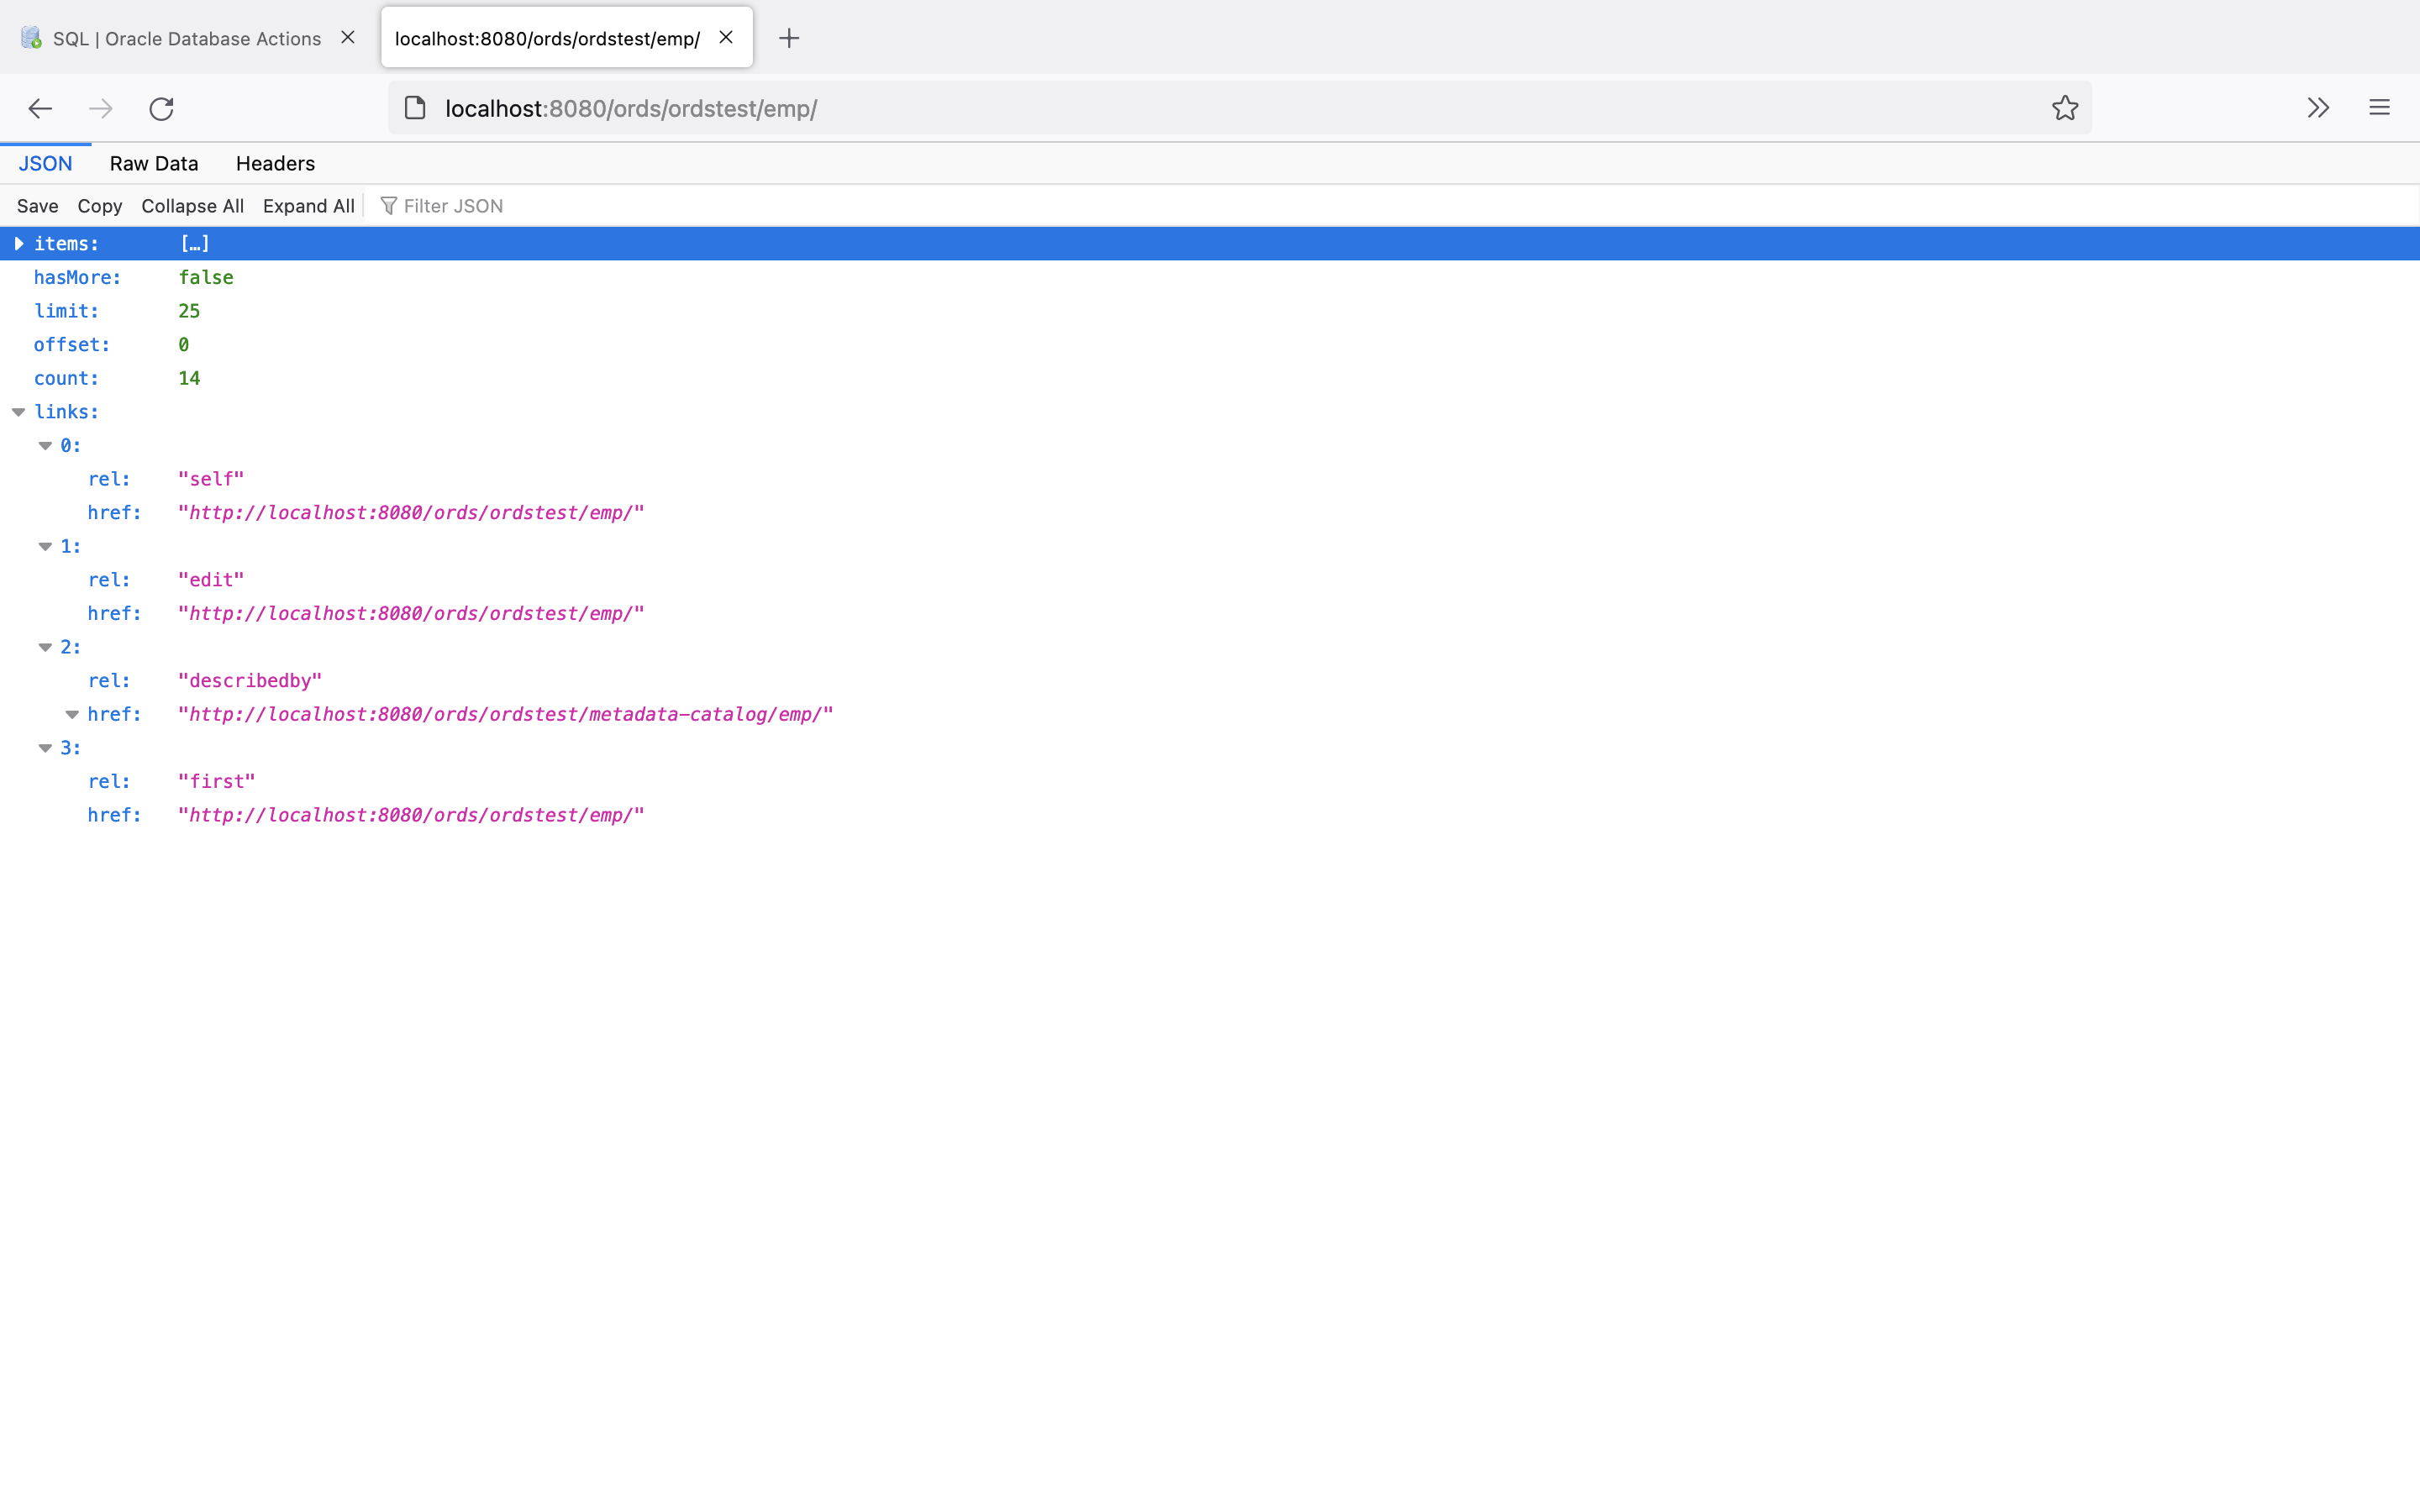The width and height of the screenshot is (2420, 1512).
Task: Open a new browser tab
Action: click(x=789, y=38)
